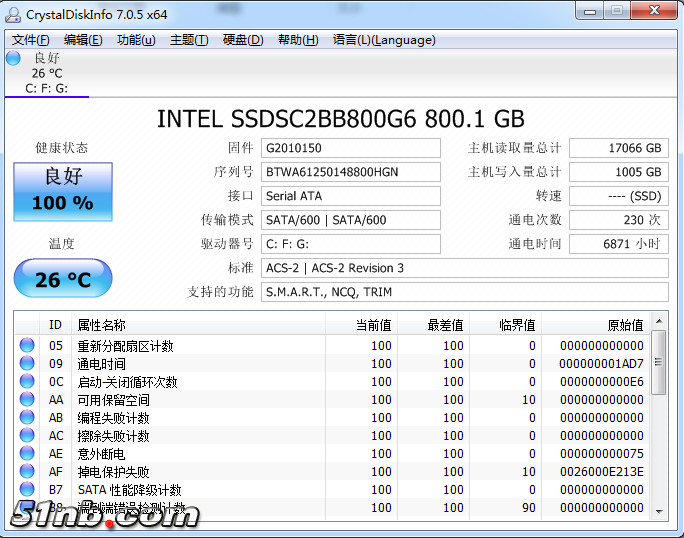Click the transfer mode field SATA/600 | SATA/600

coord(351,220)
